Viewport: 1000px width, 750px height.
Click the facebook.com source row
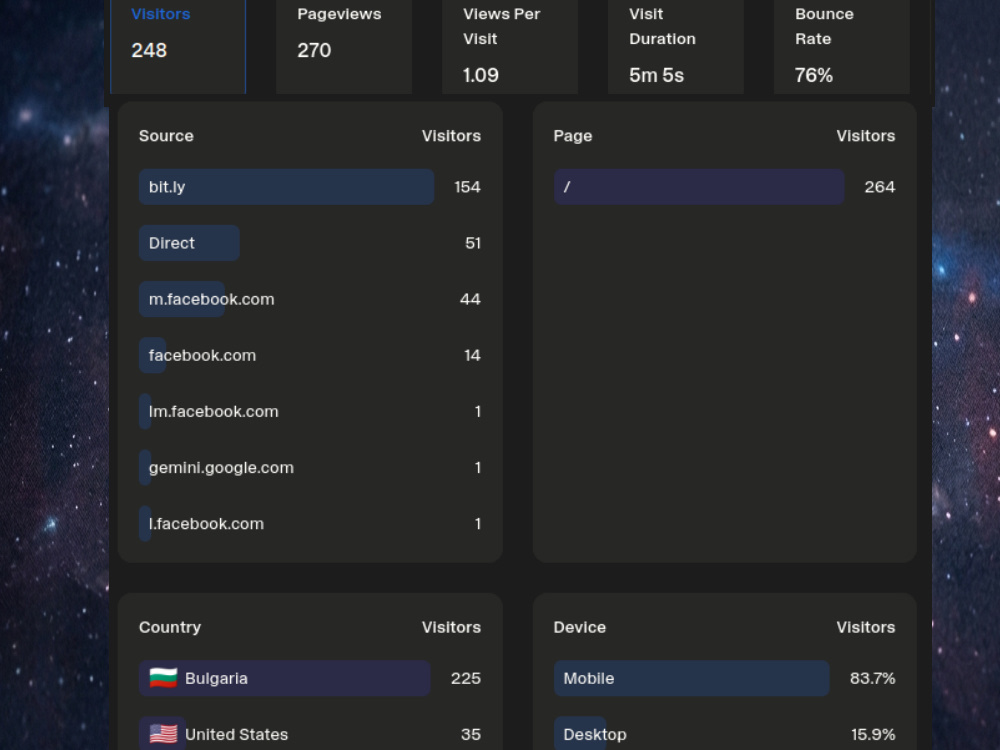[x=310, y=355]
